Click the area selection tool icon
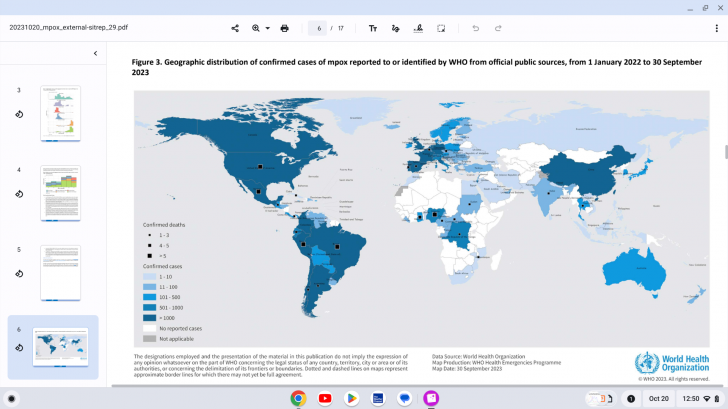728x409 pixels. tap(441, 28)
